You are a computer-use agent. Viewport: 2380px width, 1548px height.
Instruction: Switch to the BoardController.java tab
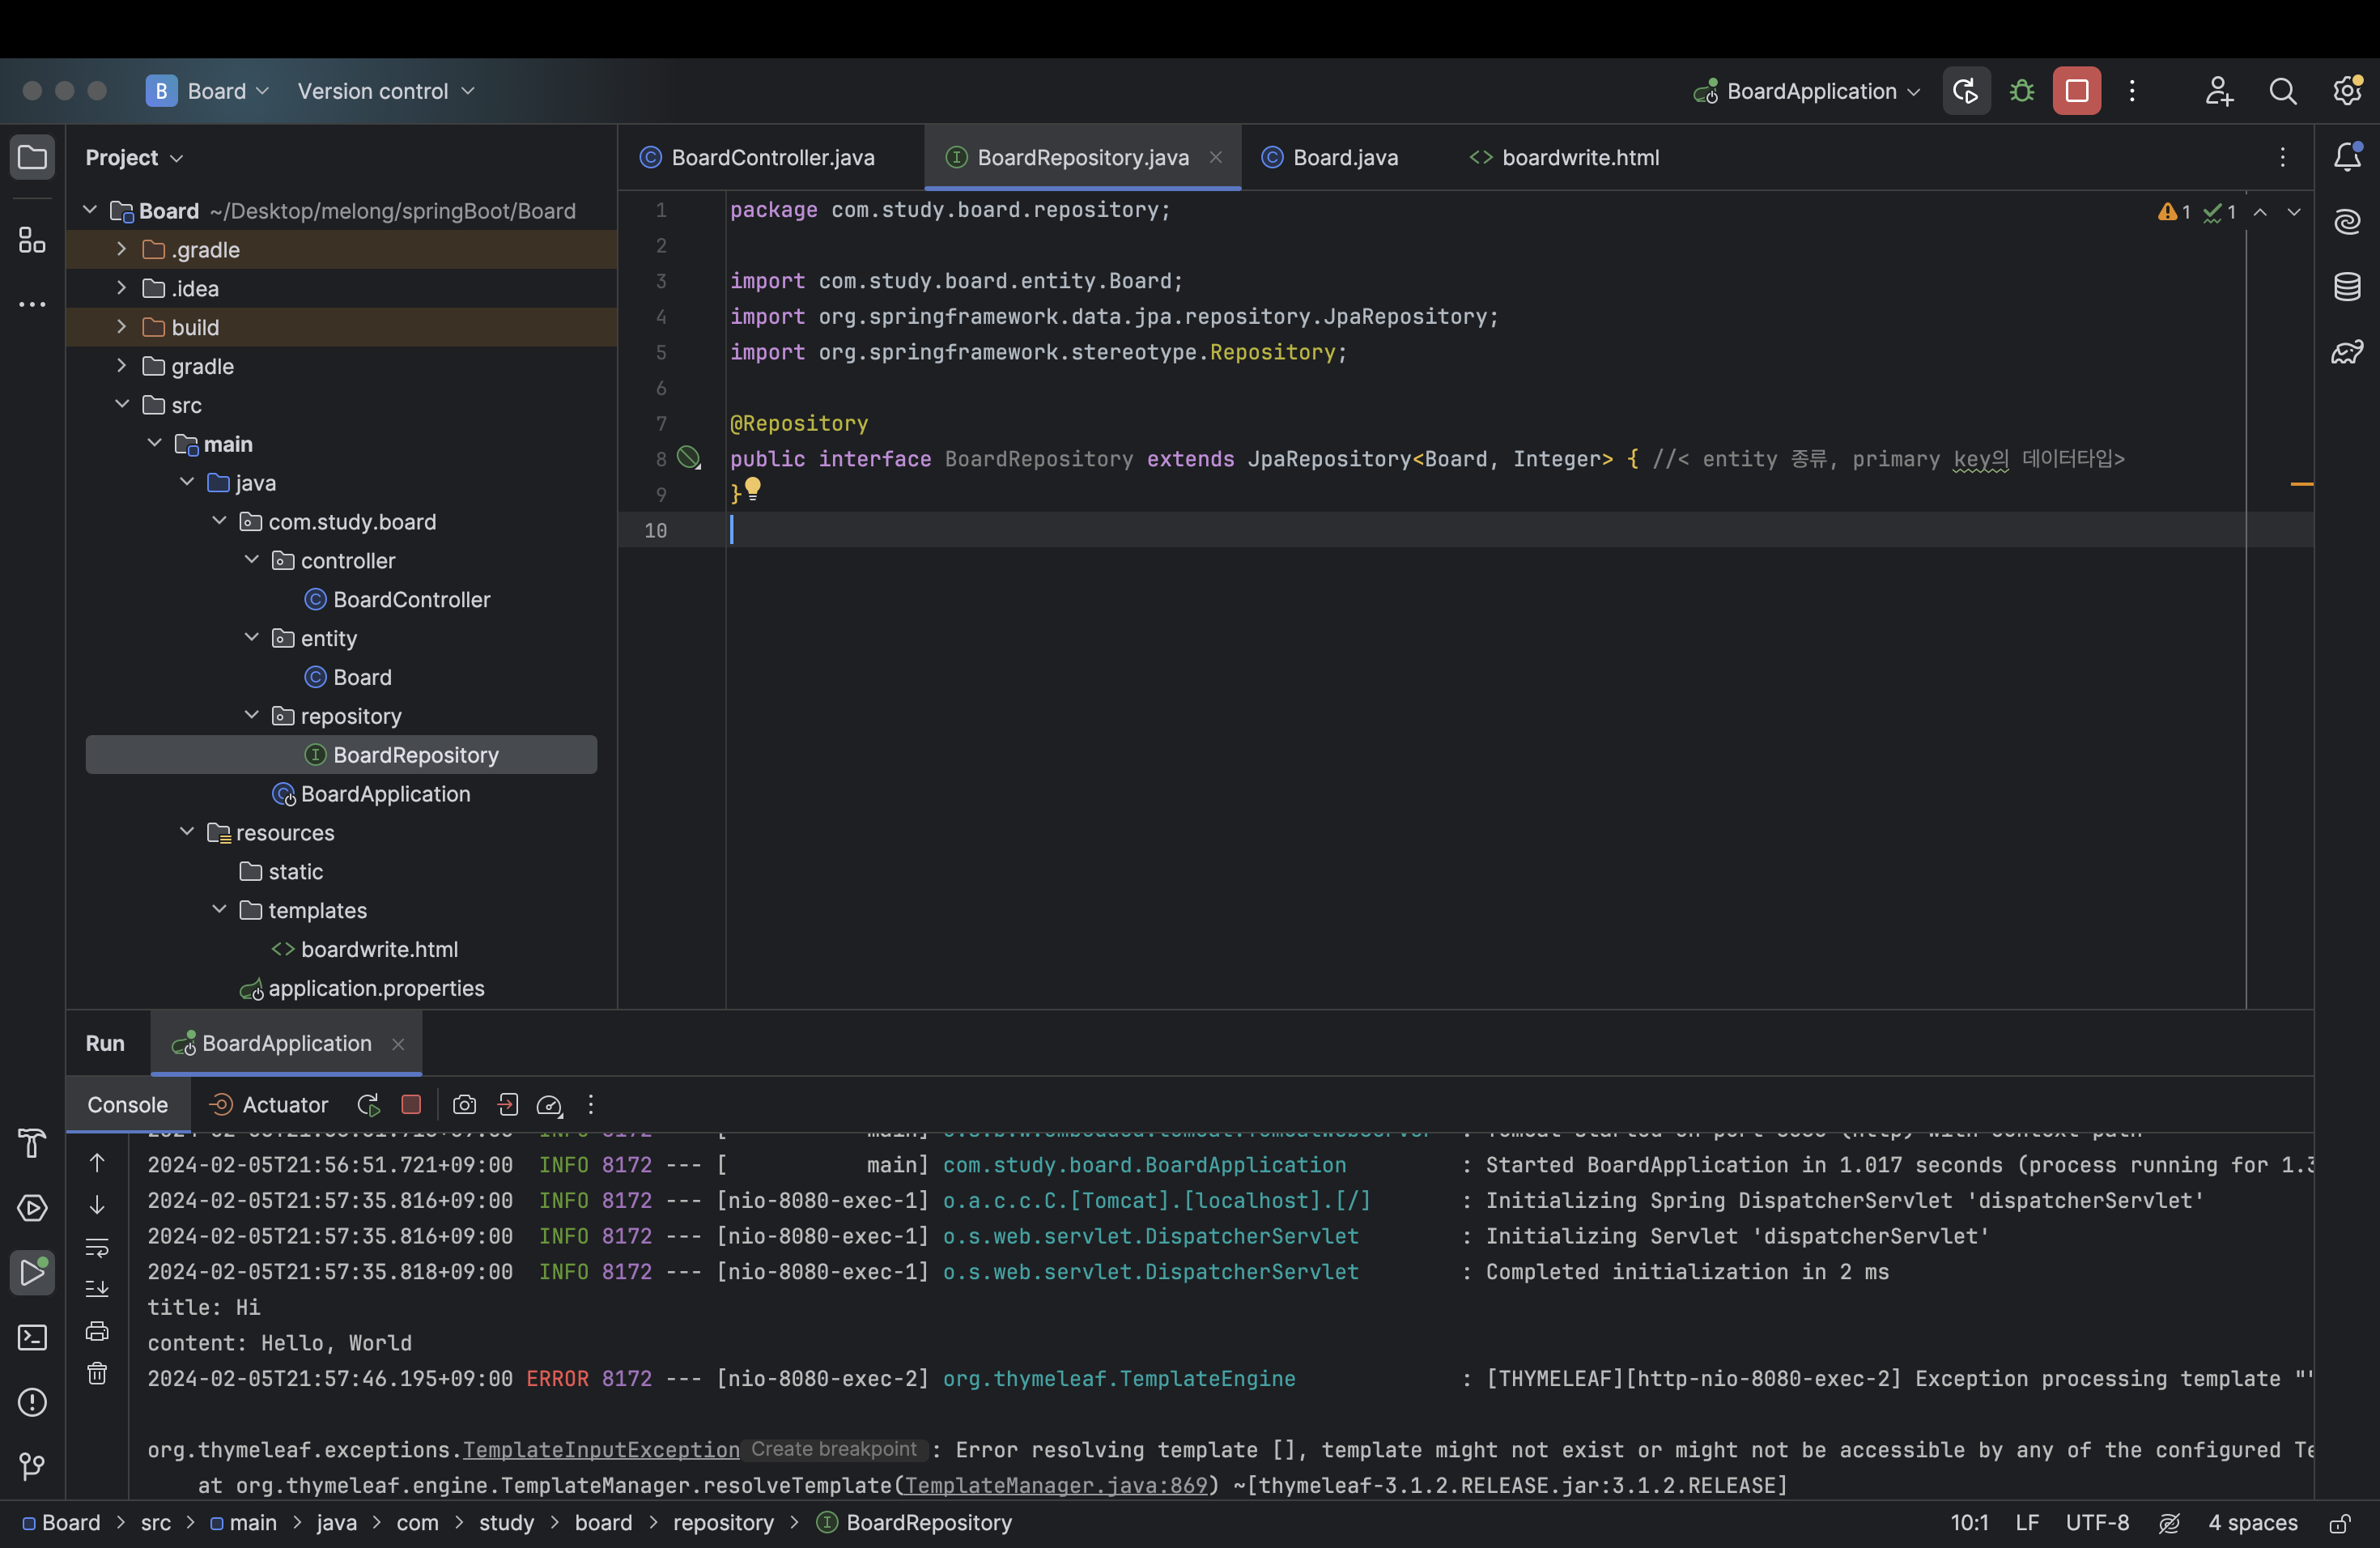(x=772, y=158)
